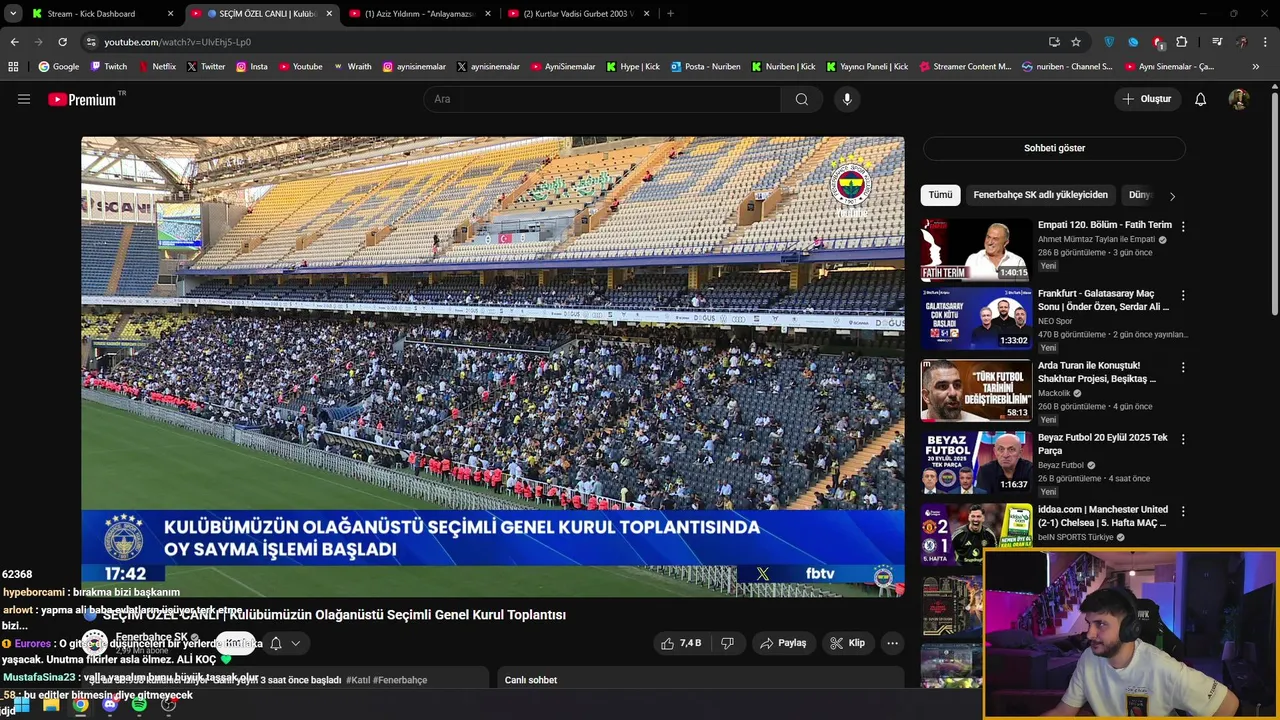Open the YouTube hamburger guide menu

24,99
